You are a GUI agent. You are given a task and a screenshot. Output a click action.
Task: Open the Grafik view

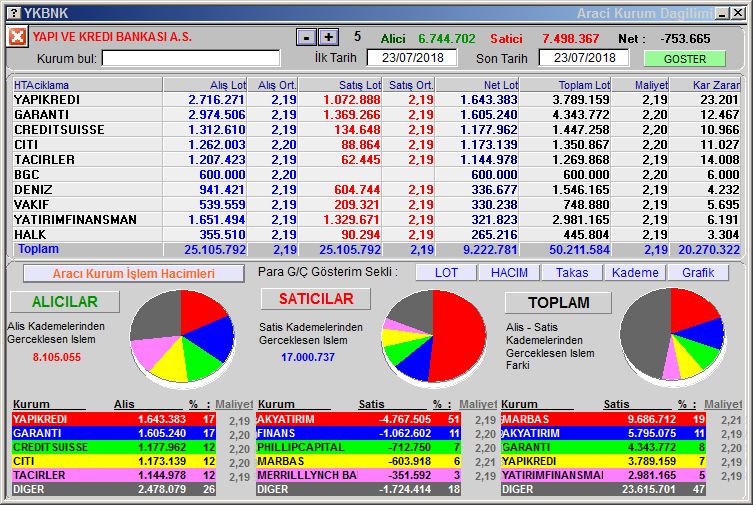pyautogui.click(x=698, y=273)
